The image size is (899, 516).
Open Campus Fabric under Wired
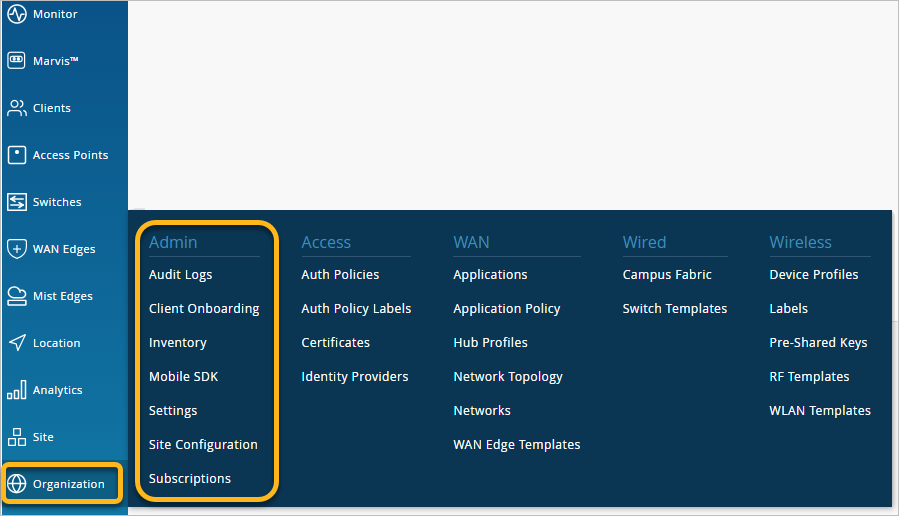point(667,275)
